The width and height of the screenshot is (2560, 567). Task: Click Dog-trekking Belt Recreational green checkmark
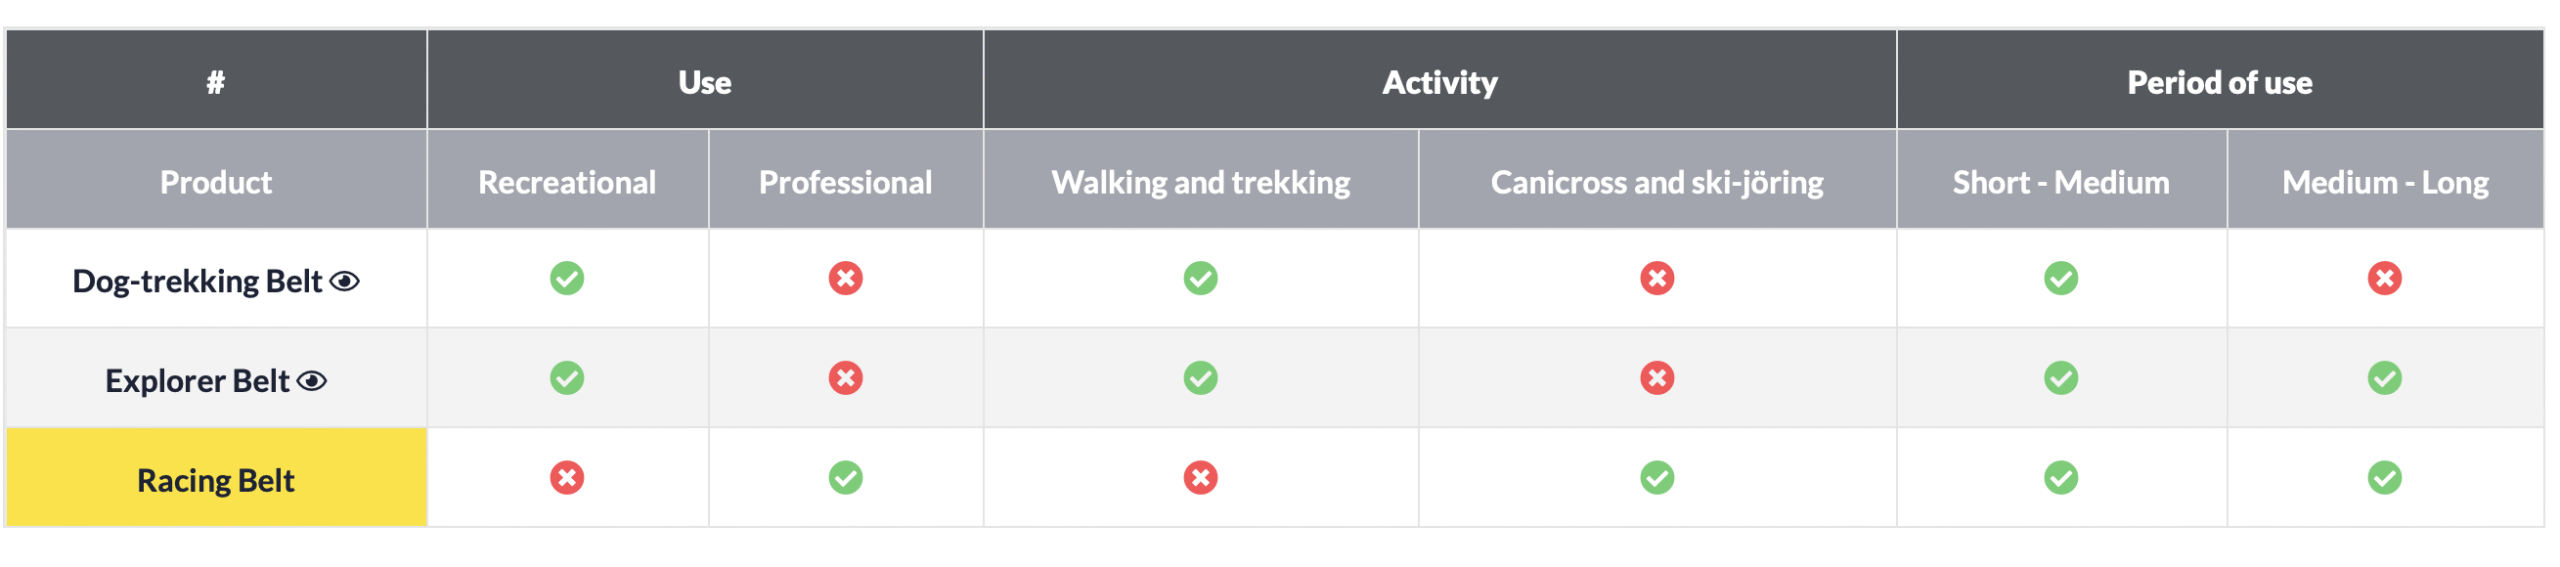[567, 279]
